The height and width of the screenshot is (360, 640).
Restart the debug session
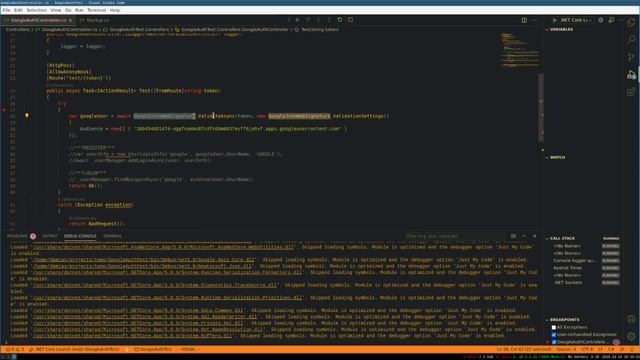340,20
